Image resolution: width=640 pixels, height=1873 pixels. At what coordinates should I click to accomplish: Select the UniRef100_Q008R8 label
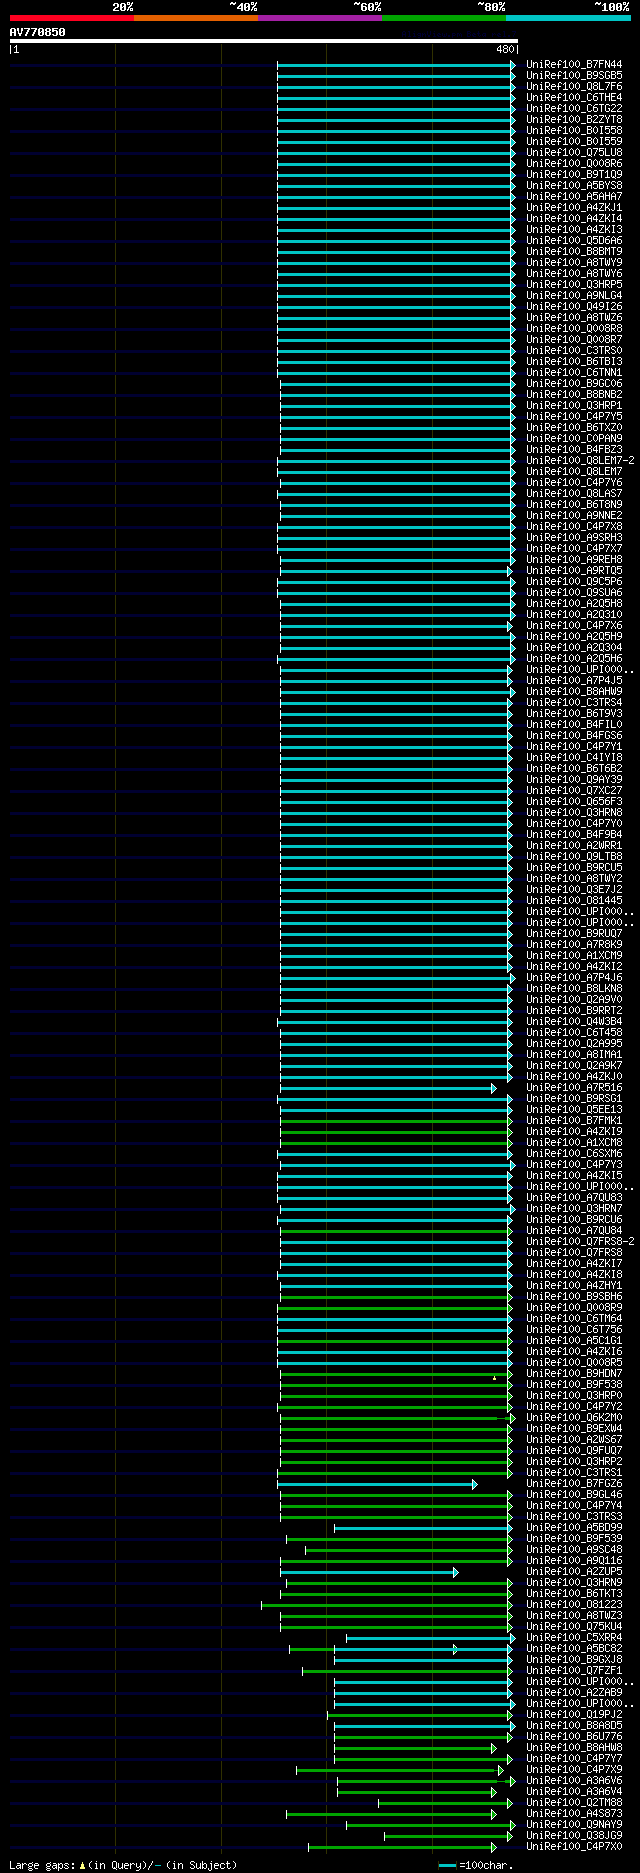(x=574, y=329)
